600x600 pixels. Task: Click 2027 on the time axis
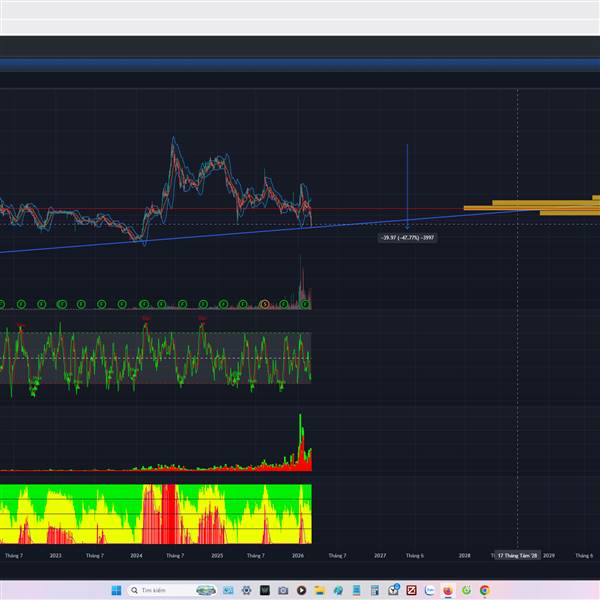(x=380, y=555)
